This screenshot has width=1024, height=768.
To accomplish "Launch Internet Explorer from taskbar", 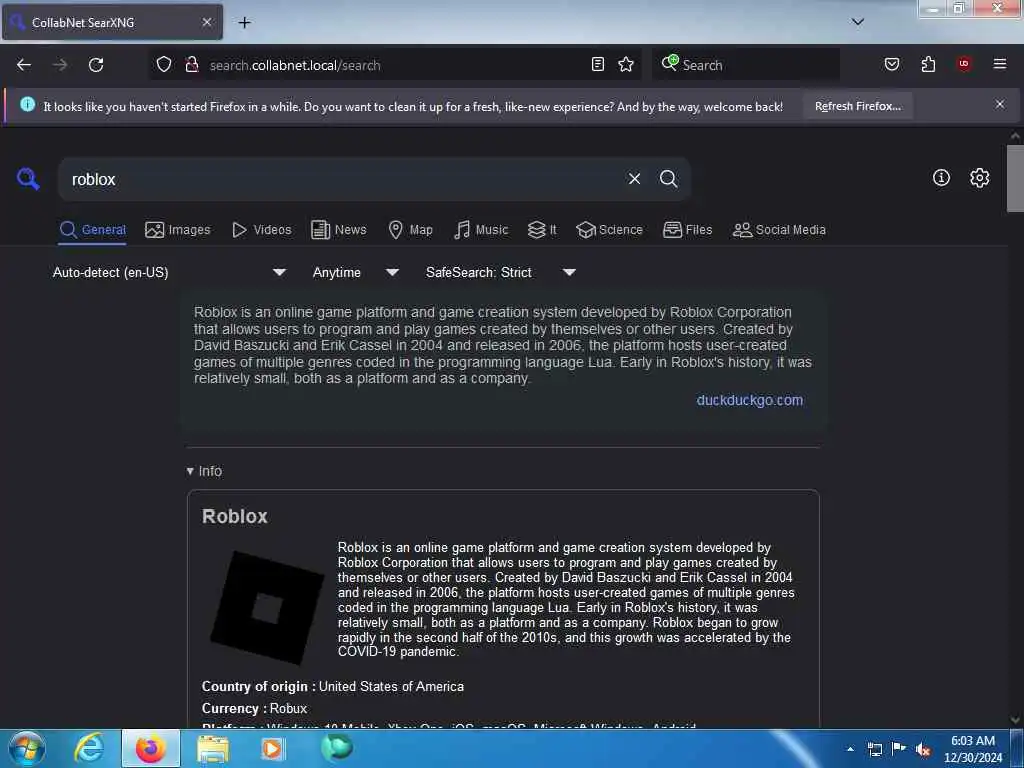I will pyautogui.click(x=88, y=748).
